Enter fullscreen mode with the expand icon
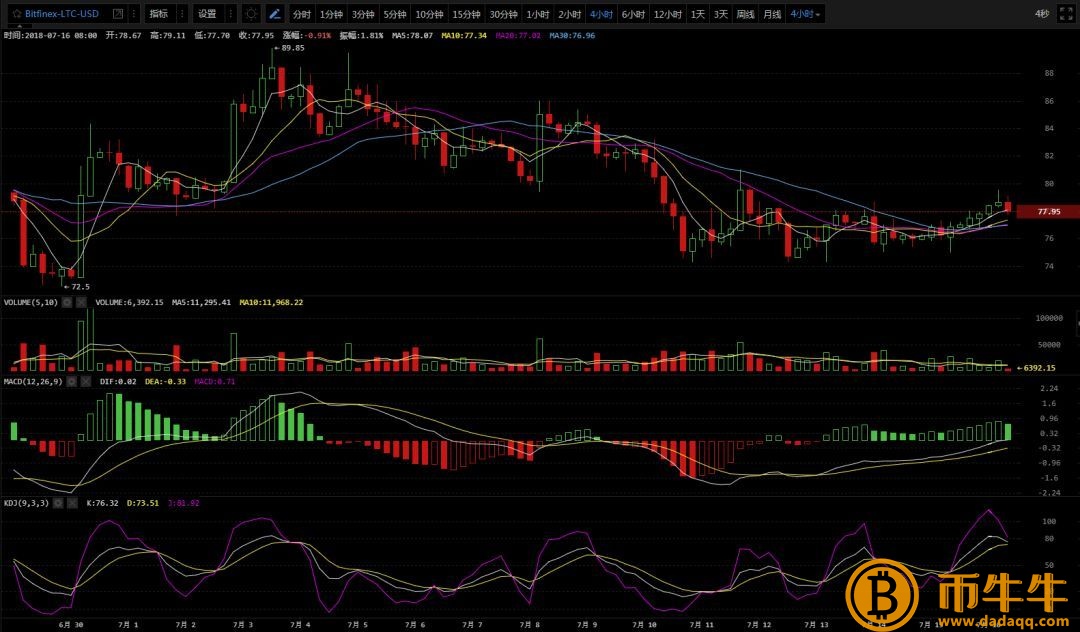 (1066, 14)
